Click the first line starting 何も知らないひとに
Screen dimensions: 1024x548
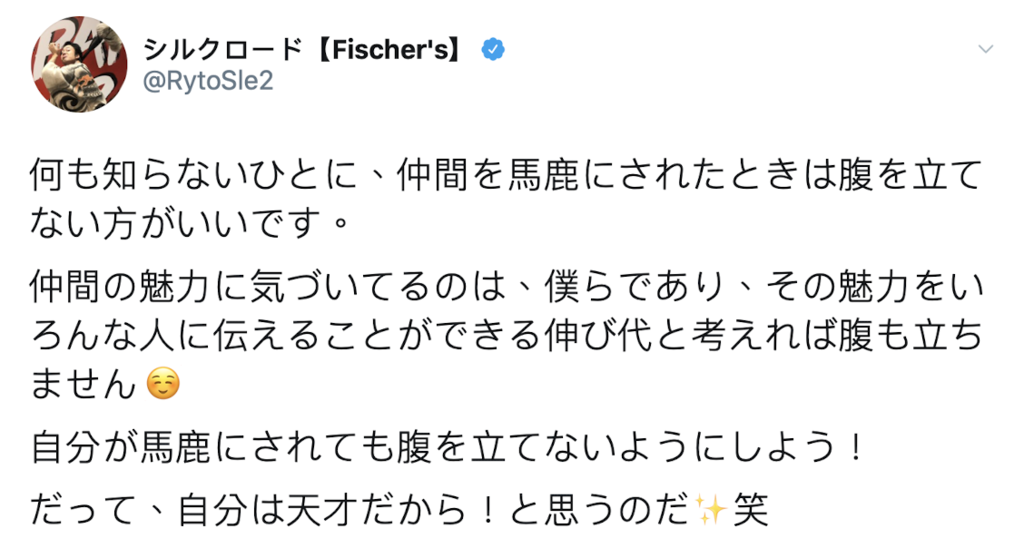point(505,174)
